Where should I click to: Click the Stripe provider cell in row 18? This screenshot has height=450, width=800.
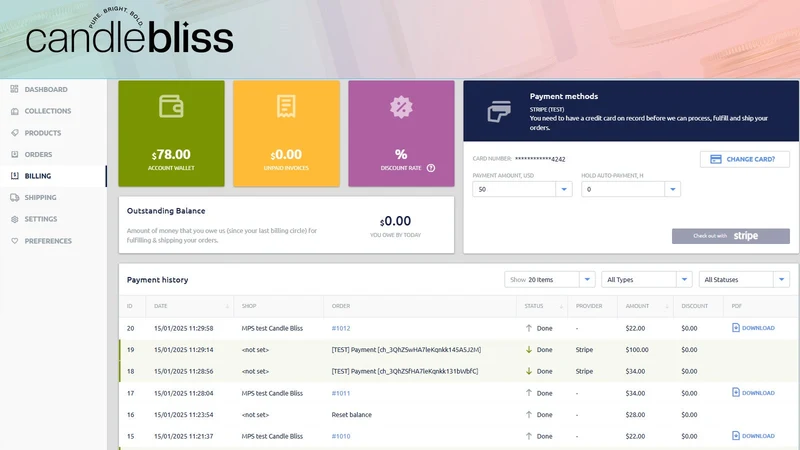pyautogui.click(x=584, y=371)
